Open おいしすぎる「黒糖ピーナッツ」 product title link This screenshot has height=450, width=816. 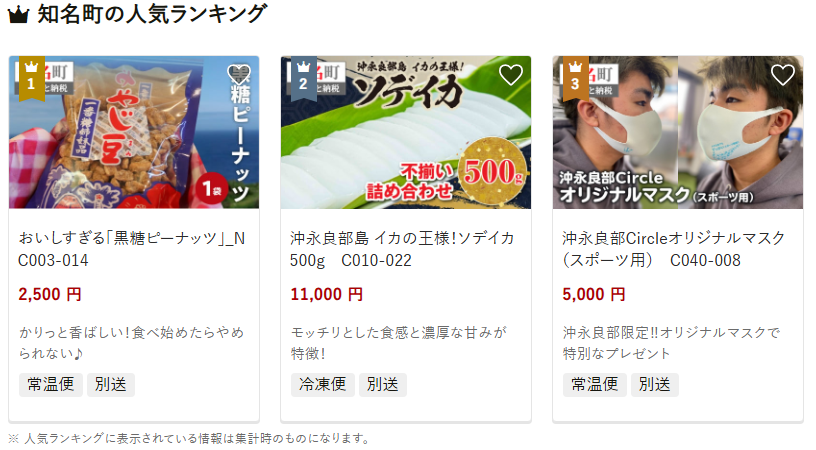point(132,249)
